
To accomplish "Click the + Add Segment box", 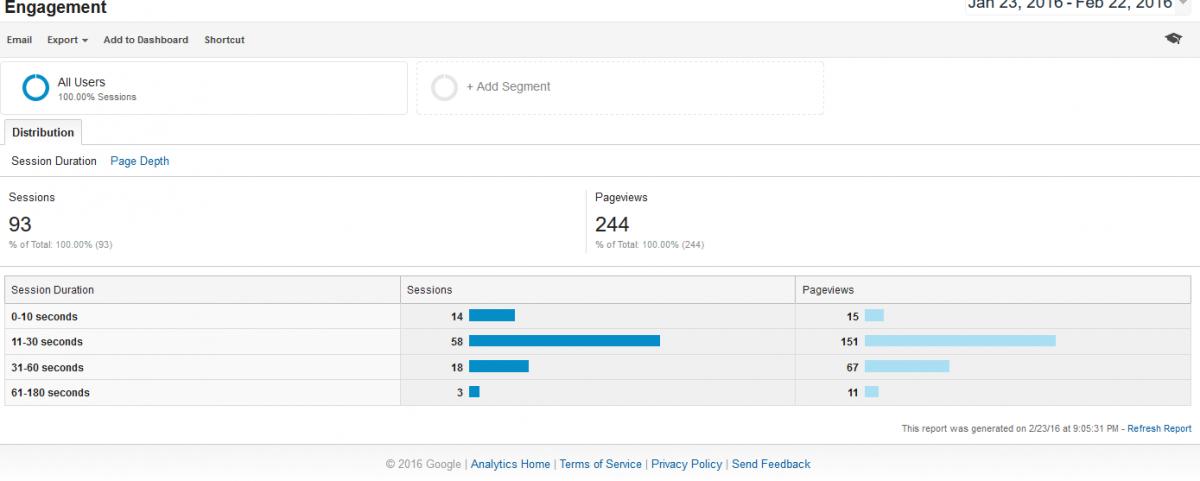I will pyautogui.click(x=620, y=88).
